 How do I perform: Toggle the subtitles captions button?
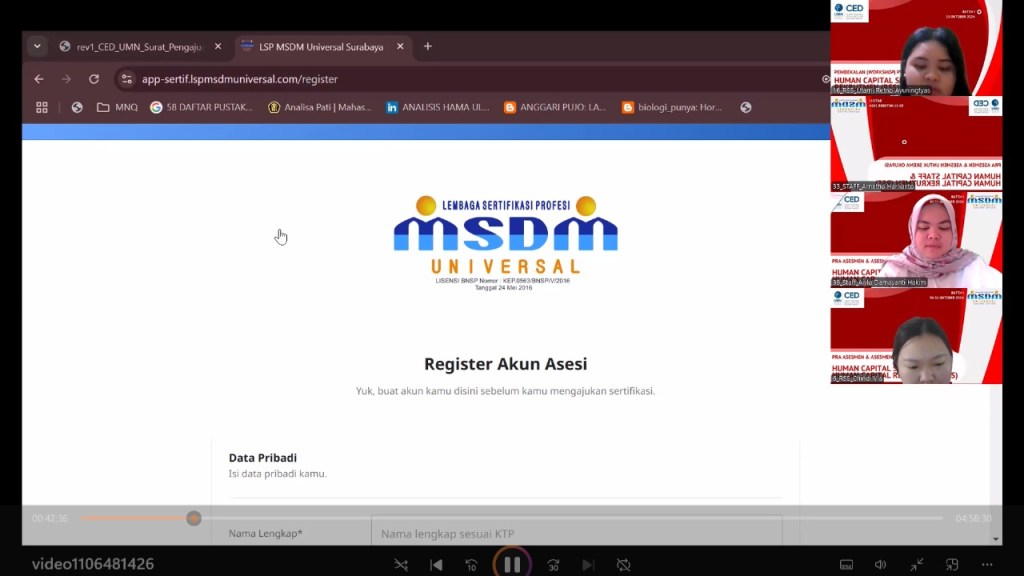coord(846,565)
